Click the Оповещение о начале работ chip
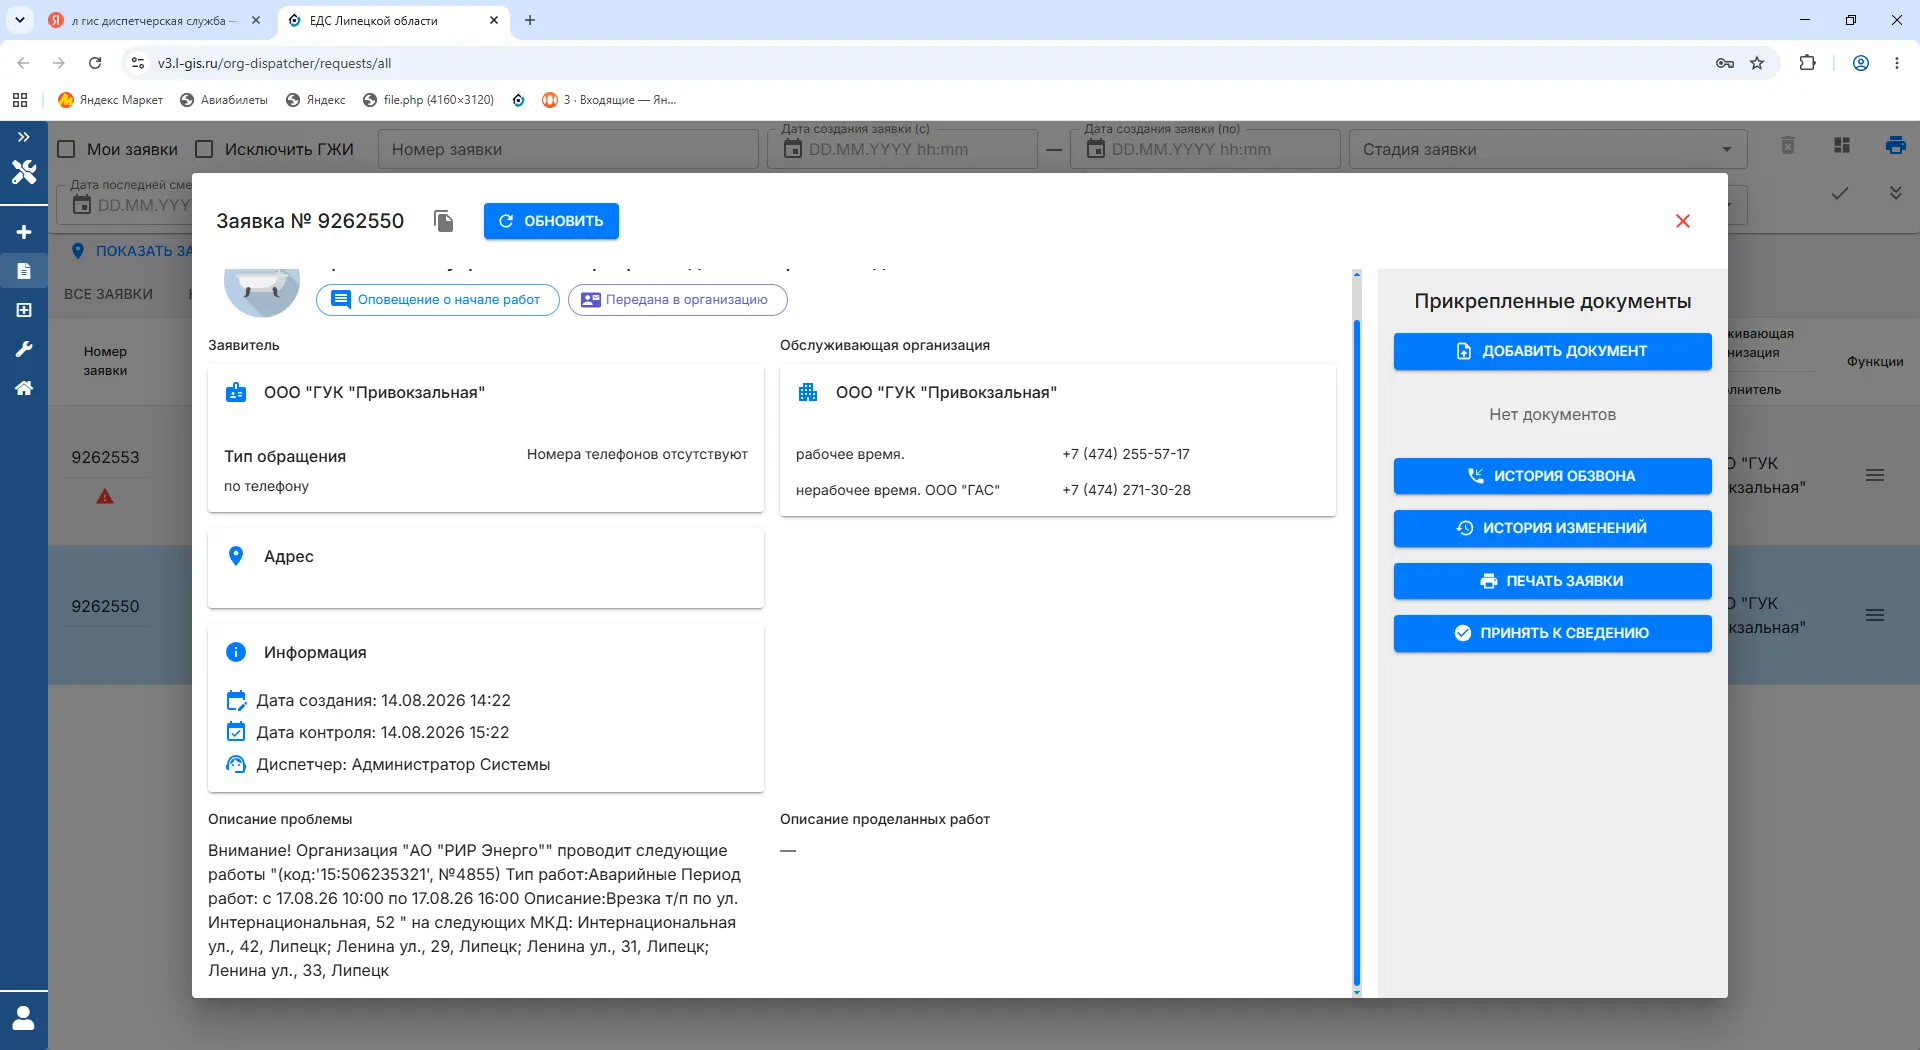This screenshot has width=1920, height=1050. point(437,300)
